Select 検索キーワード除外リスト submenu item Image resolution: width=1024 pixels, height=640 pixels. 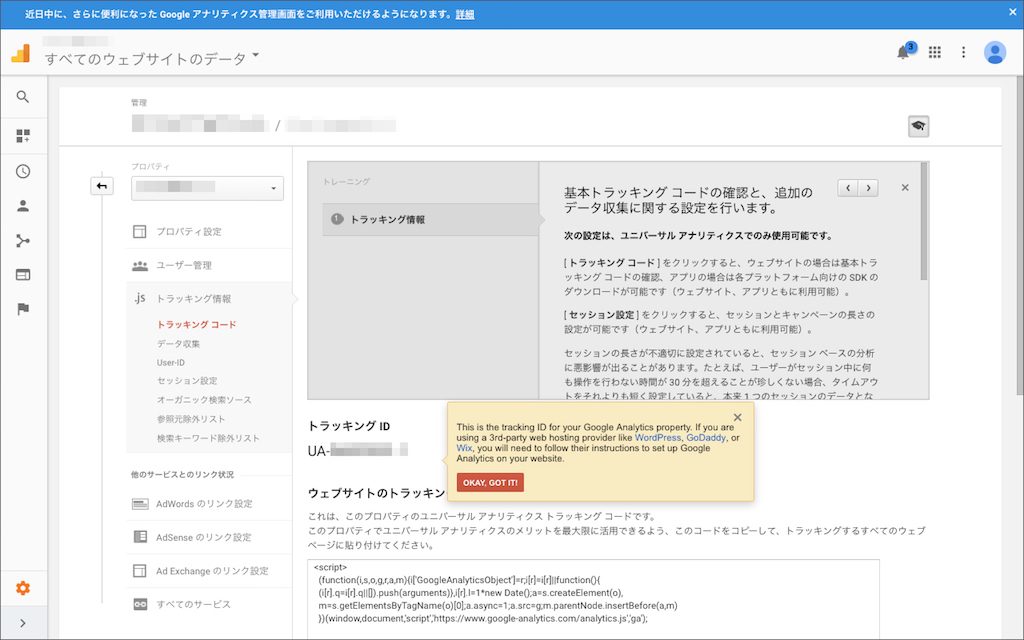pyautogui.click(x=208, y=438)
